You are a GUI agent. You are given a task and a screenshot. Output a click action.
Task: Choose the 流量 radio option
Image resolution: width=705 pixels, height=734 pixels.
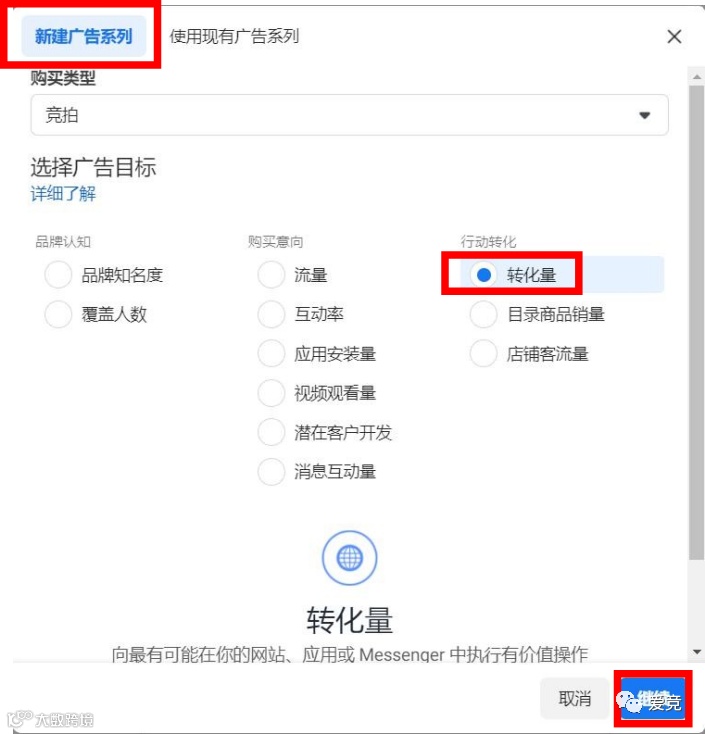(271, 274)
